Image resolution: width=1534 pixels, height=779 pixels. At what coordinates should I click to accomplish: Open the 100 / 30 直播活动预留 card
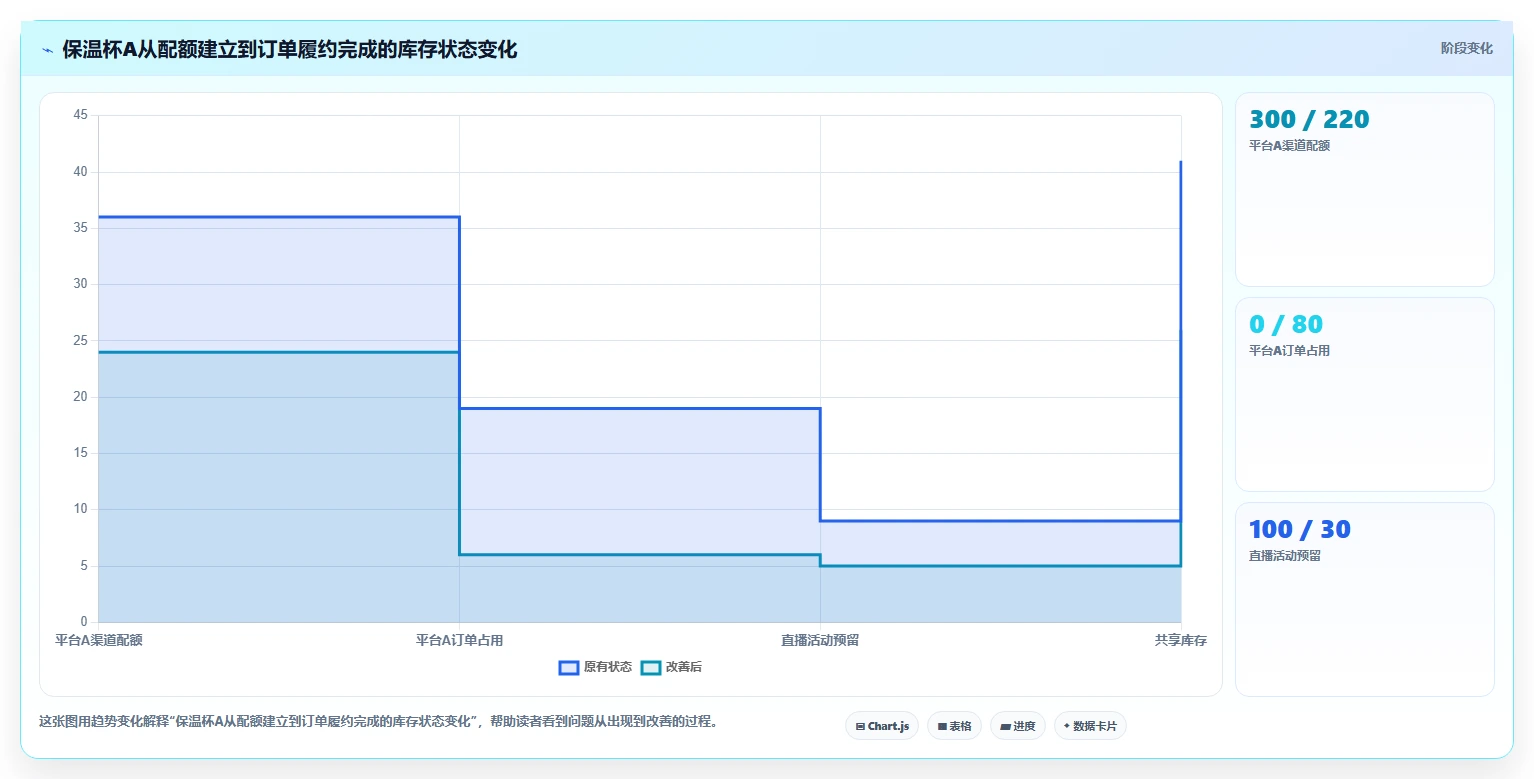coord(1364,599)
